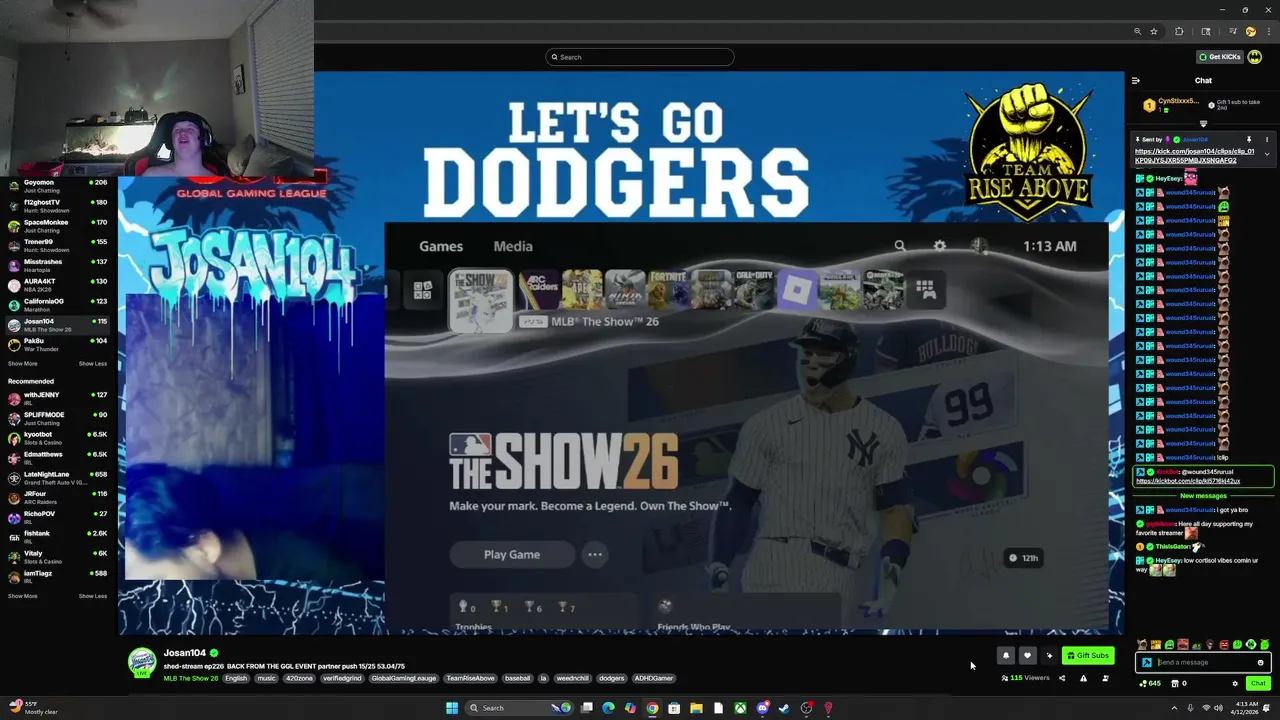1280x720 pixels.
Task: Collapse Recommended list with Show Less
Action: coord(93,596)
